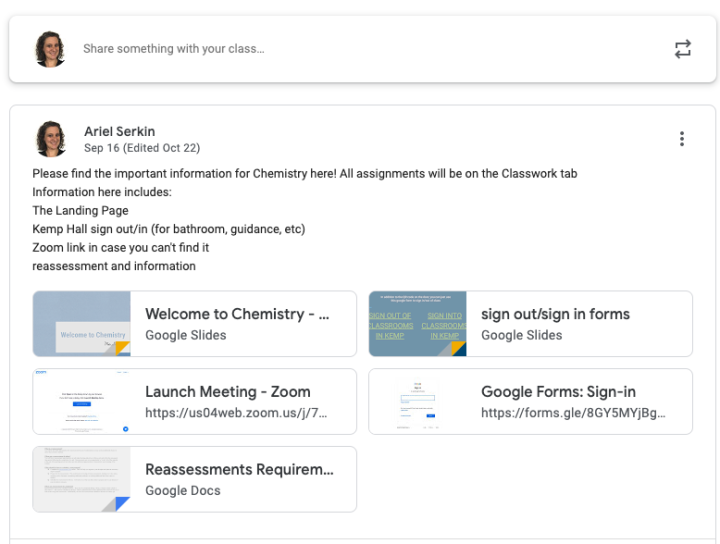Click the Reassessments document thumbnail
Image resolution: width=720 pixels, height=544 pixels.
click(x=82, y=479)
